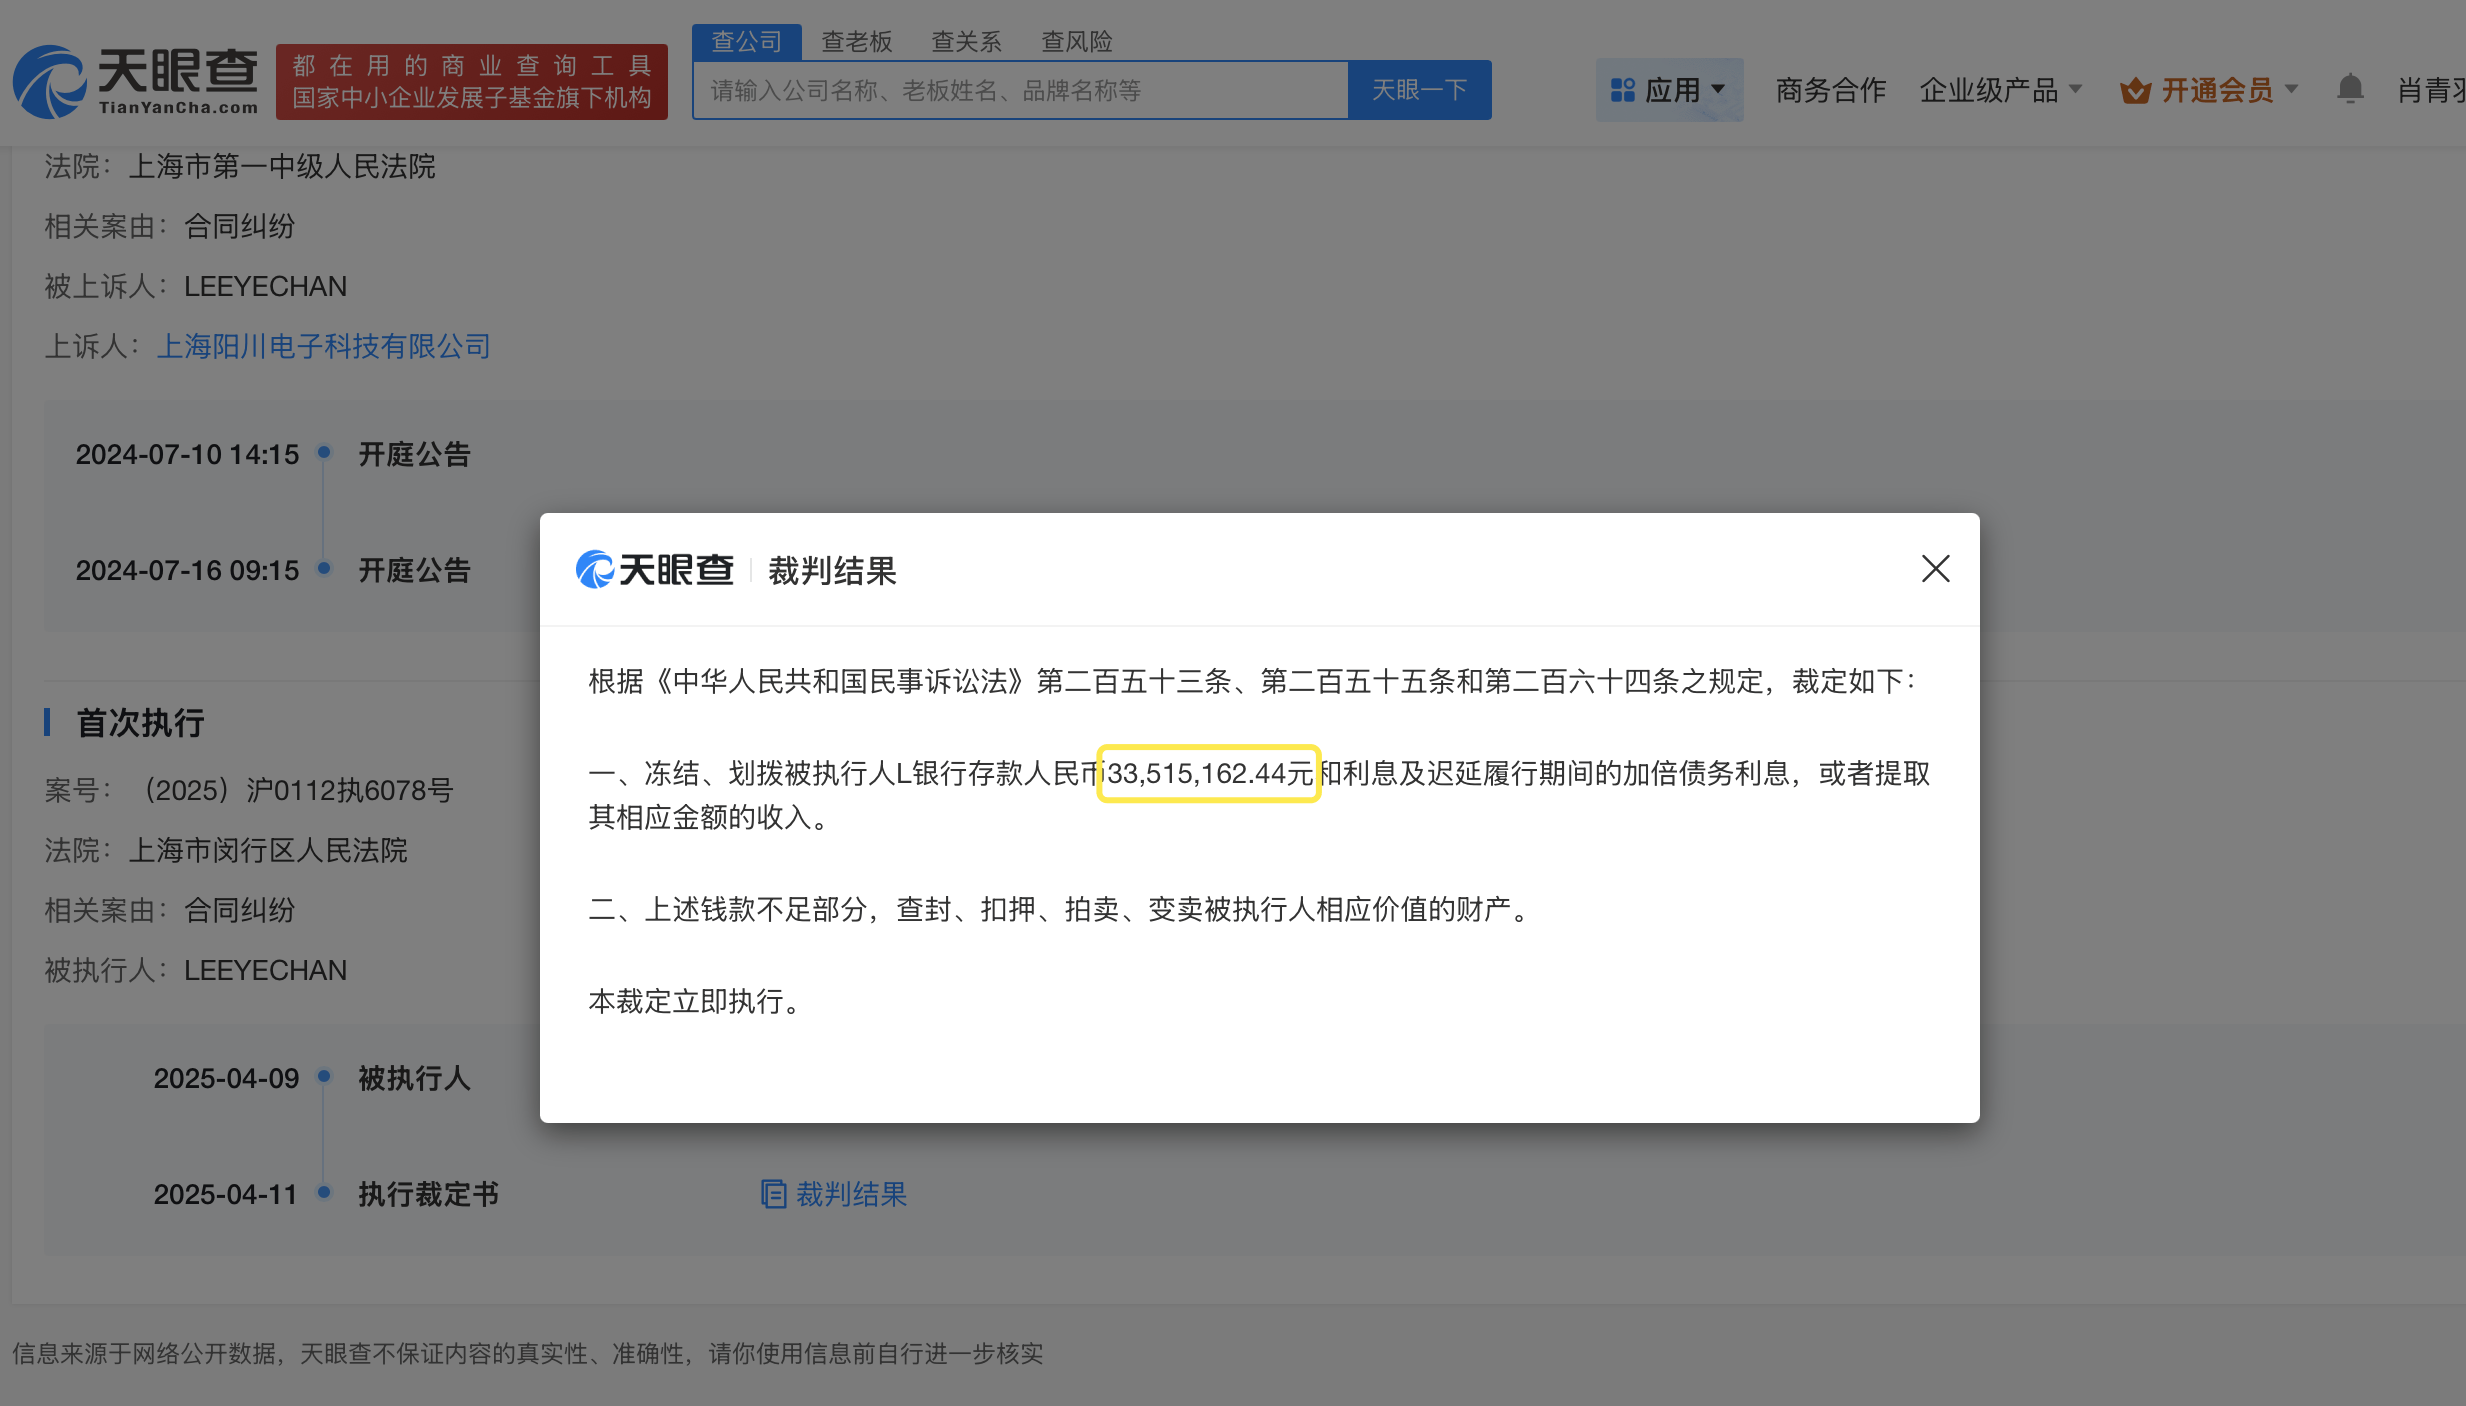Click the notification bell icon
The height and width of the screenshot is (1406, 2466).
pos(2349,89)
